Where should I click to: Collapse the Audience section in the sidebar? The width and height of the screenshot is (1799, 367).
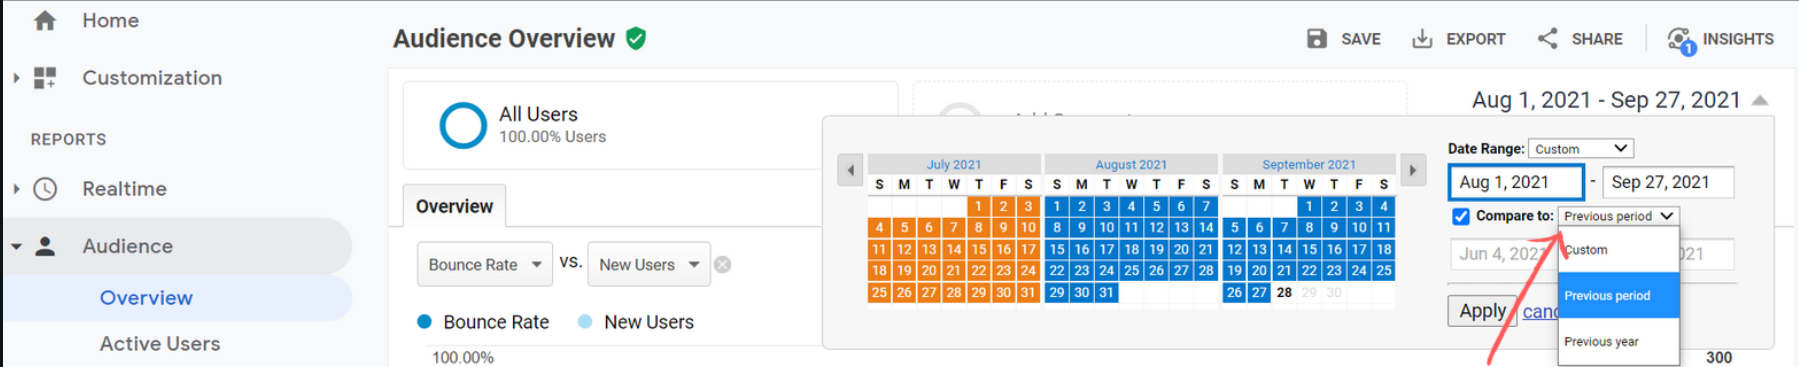[x=17, y=246]
